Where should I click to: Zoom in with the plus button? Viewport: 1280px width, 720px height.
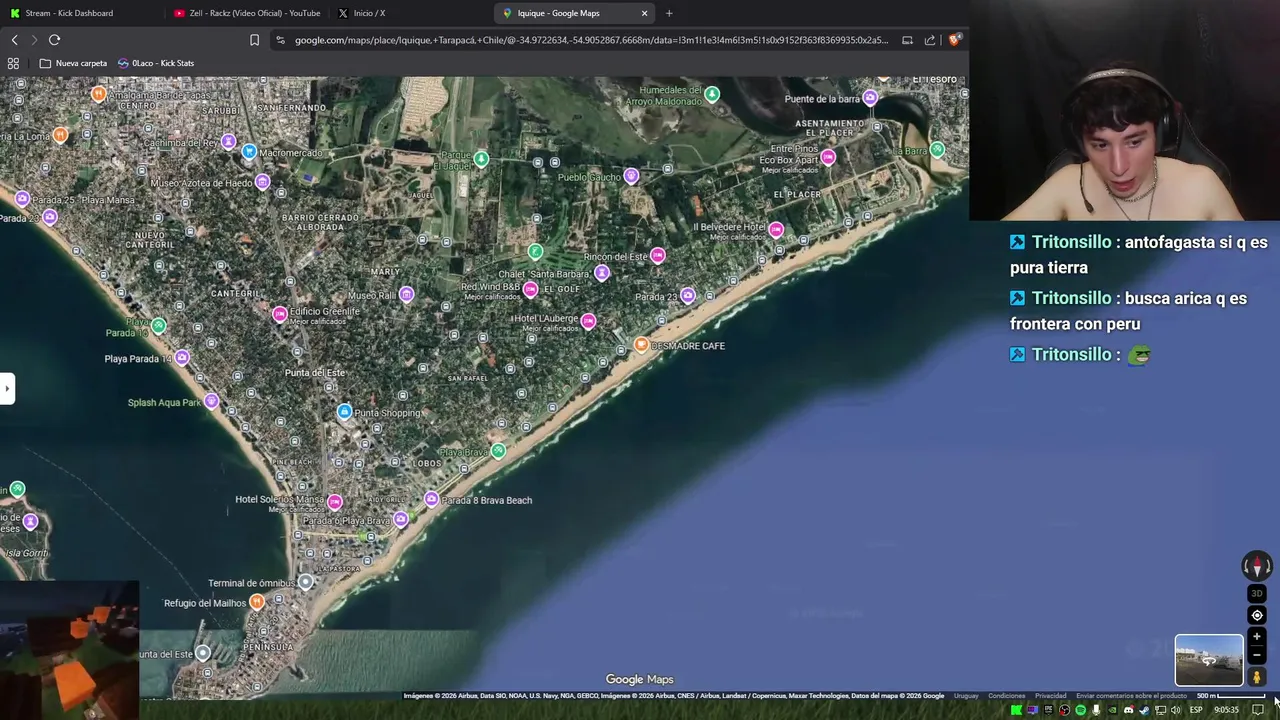coord(1257,636)
